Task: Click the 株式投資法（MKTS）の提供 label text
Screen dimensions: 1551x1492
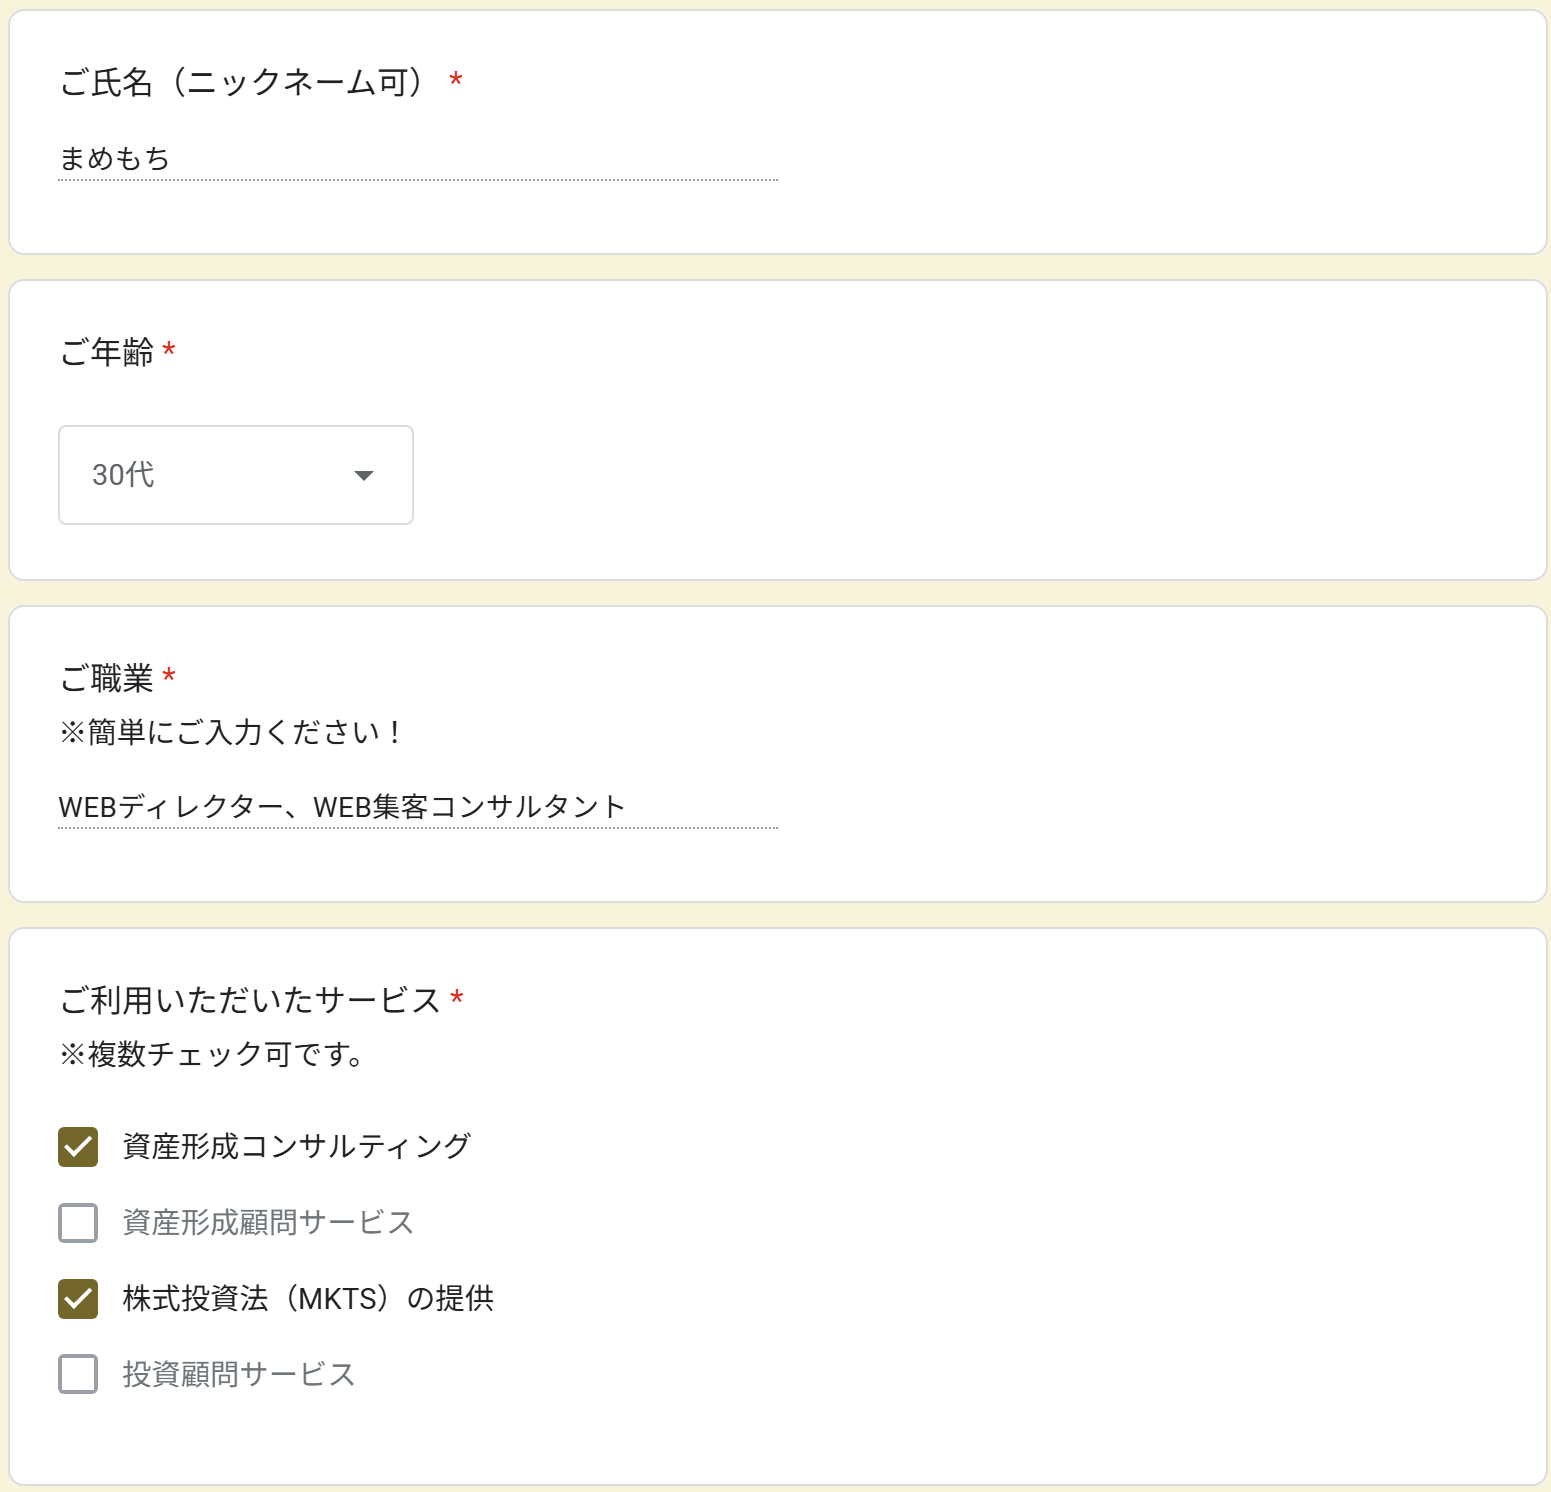Action: pyautogui.click(x=308, y=1299)
